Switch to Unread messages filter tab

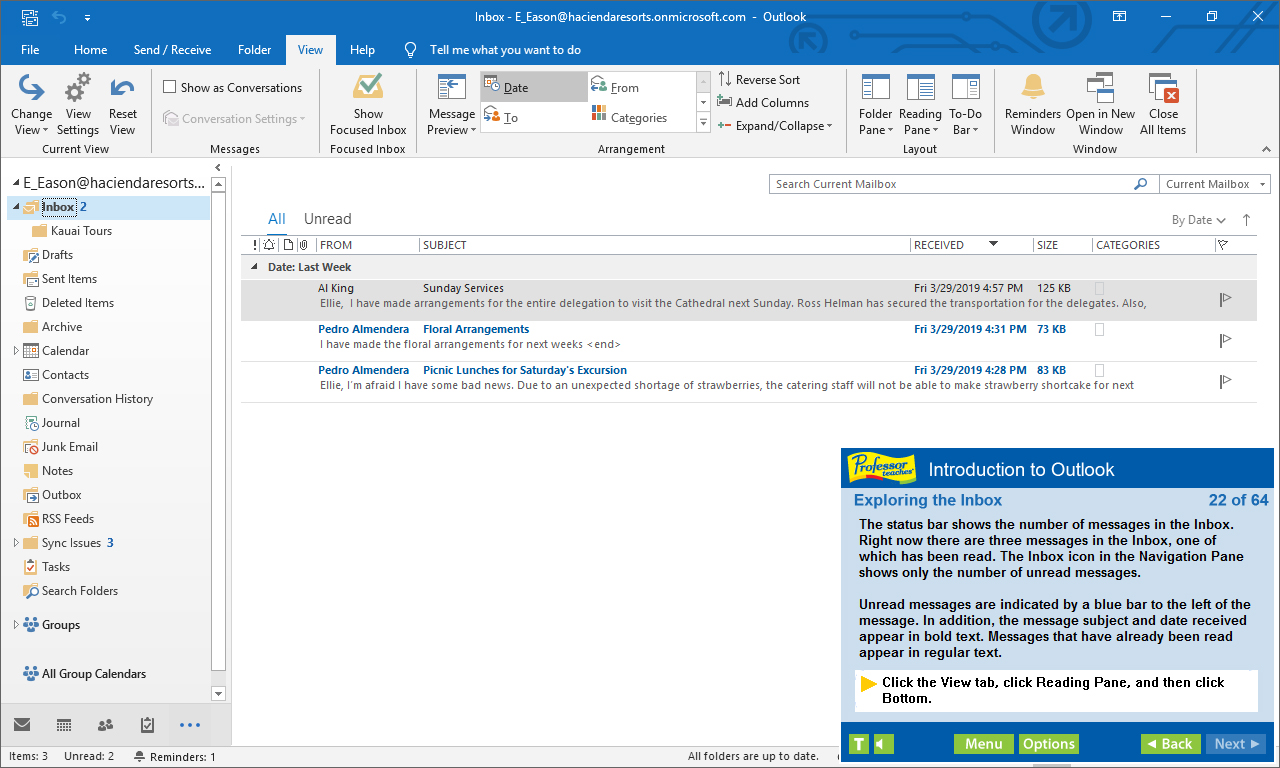328,219
